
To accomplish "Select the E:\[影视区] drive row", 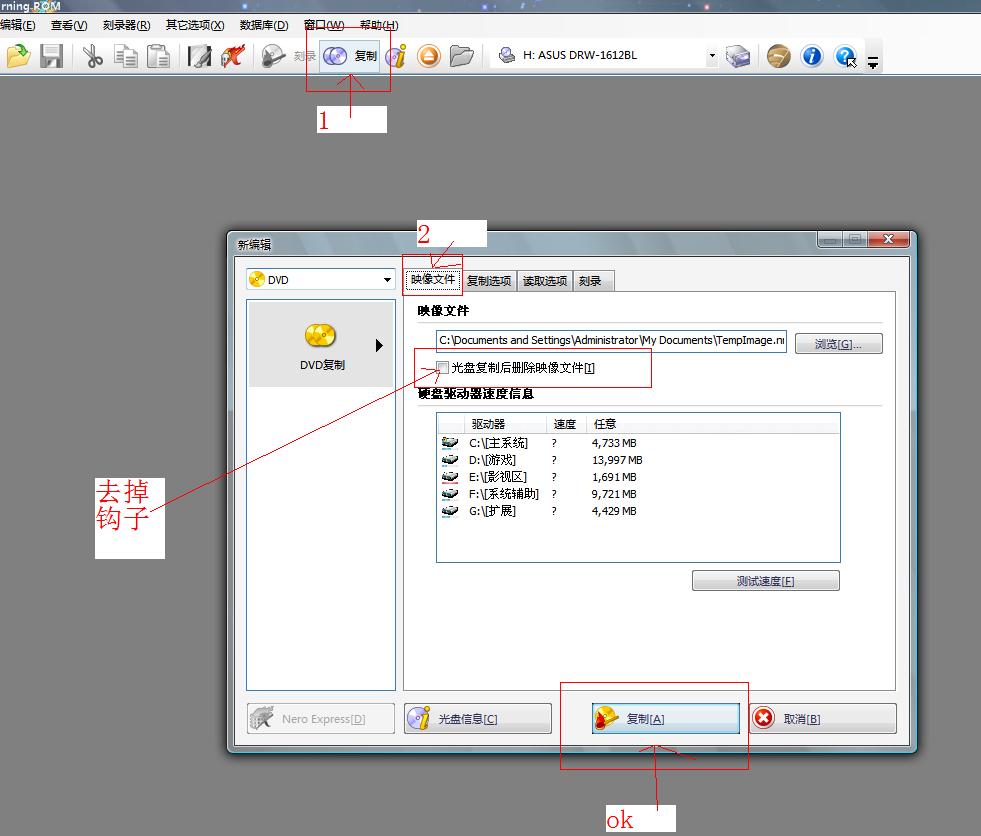I will click(497, 477).
